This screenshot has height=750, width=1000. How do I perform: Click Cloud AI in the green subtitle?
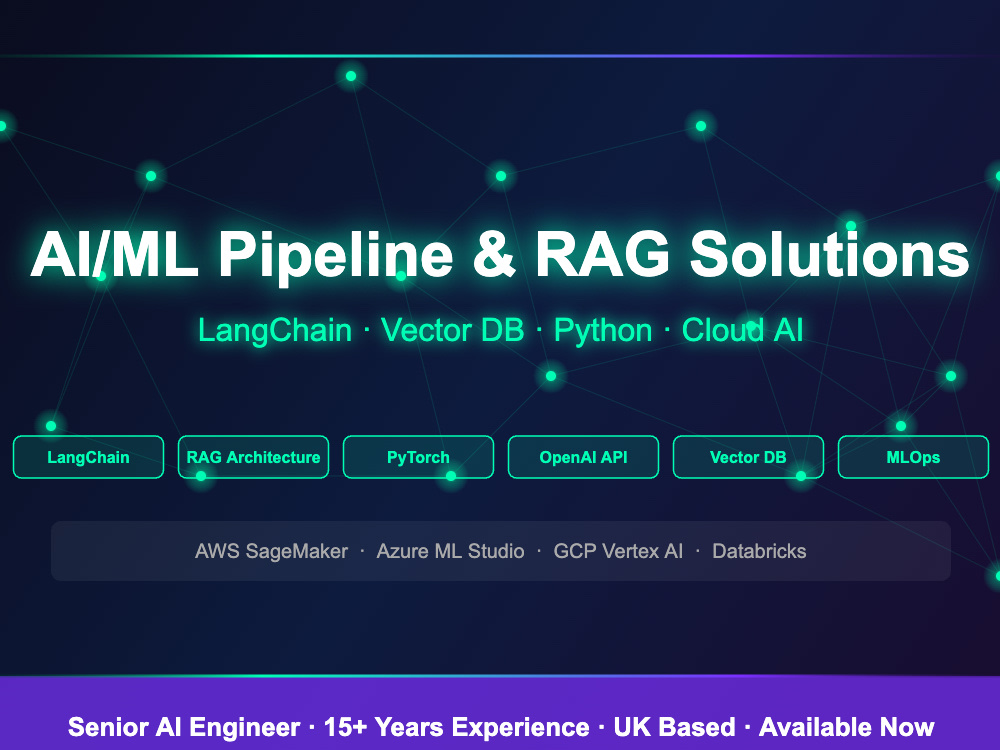click(742, 330)
